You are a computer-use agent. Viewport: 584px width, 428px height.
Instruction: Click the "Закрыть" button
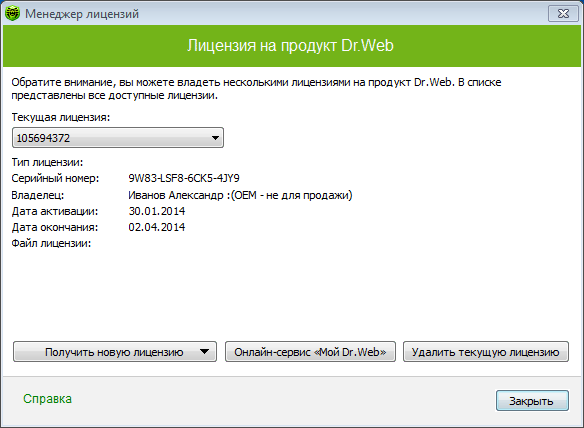click(532, 401)
